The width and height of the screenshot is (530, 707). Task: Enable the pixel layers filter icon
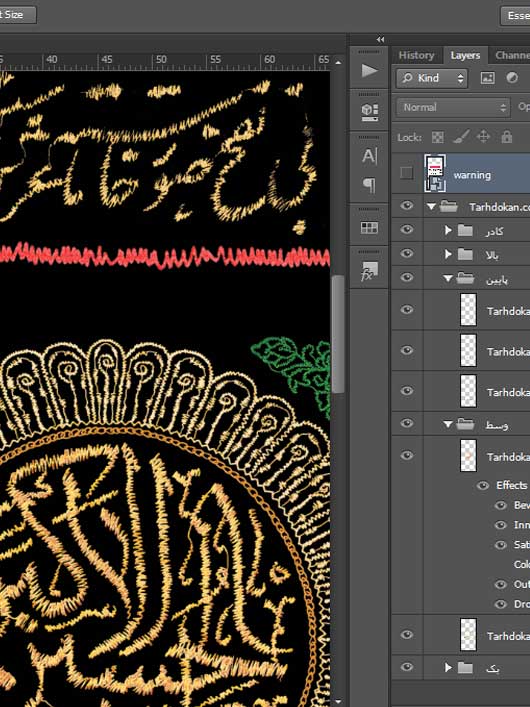pos(487,78)
